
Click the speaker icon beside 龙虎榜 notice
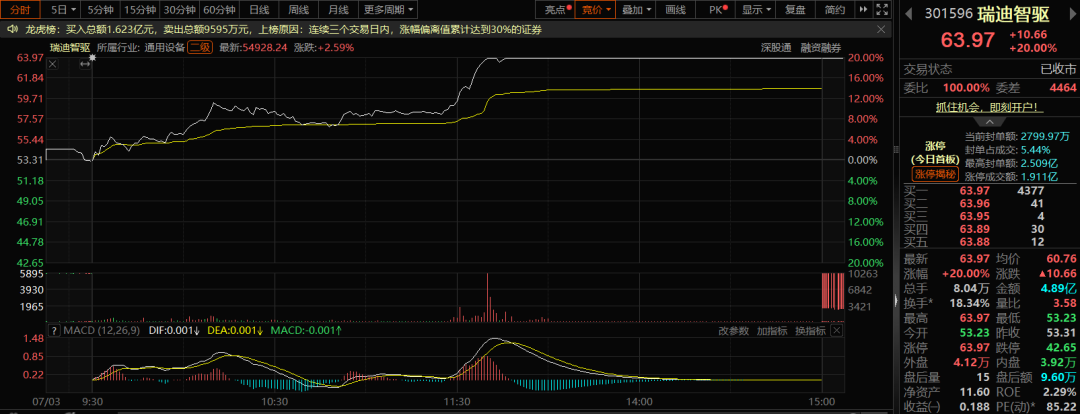[x=12, y=29]
